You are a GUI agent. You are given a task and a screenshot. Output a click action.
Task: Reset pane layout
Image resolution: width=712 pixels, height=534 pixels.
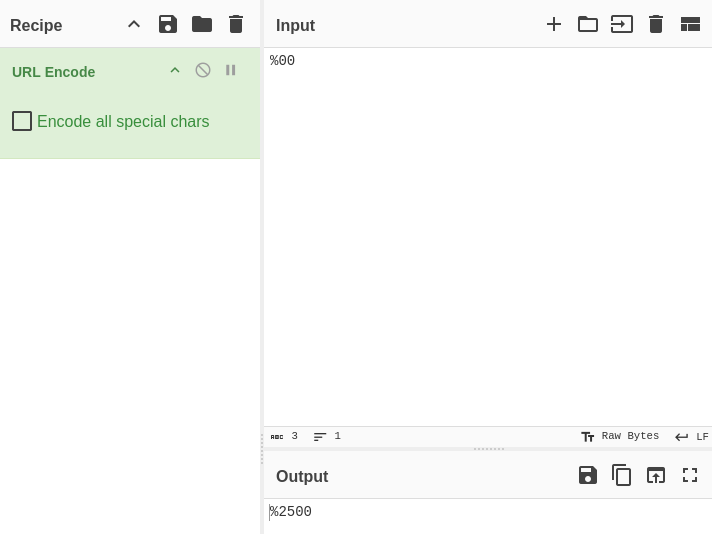[690, 24]
